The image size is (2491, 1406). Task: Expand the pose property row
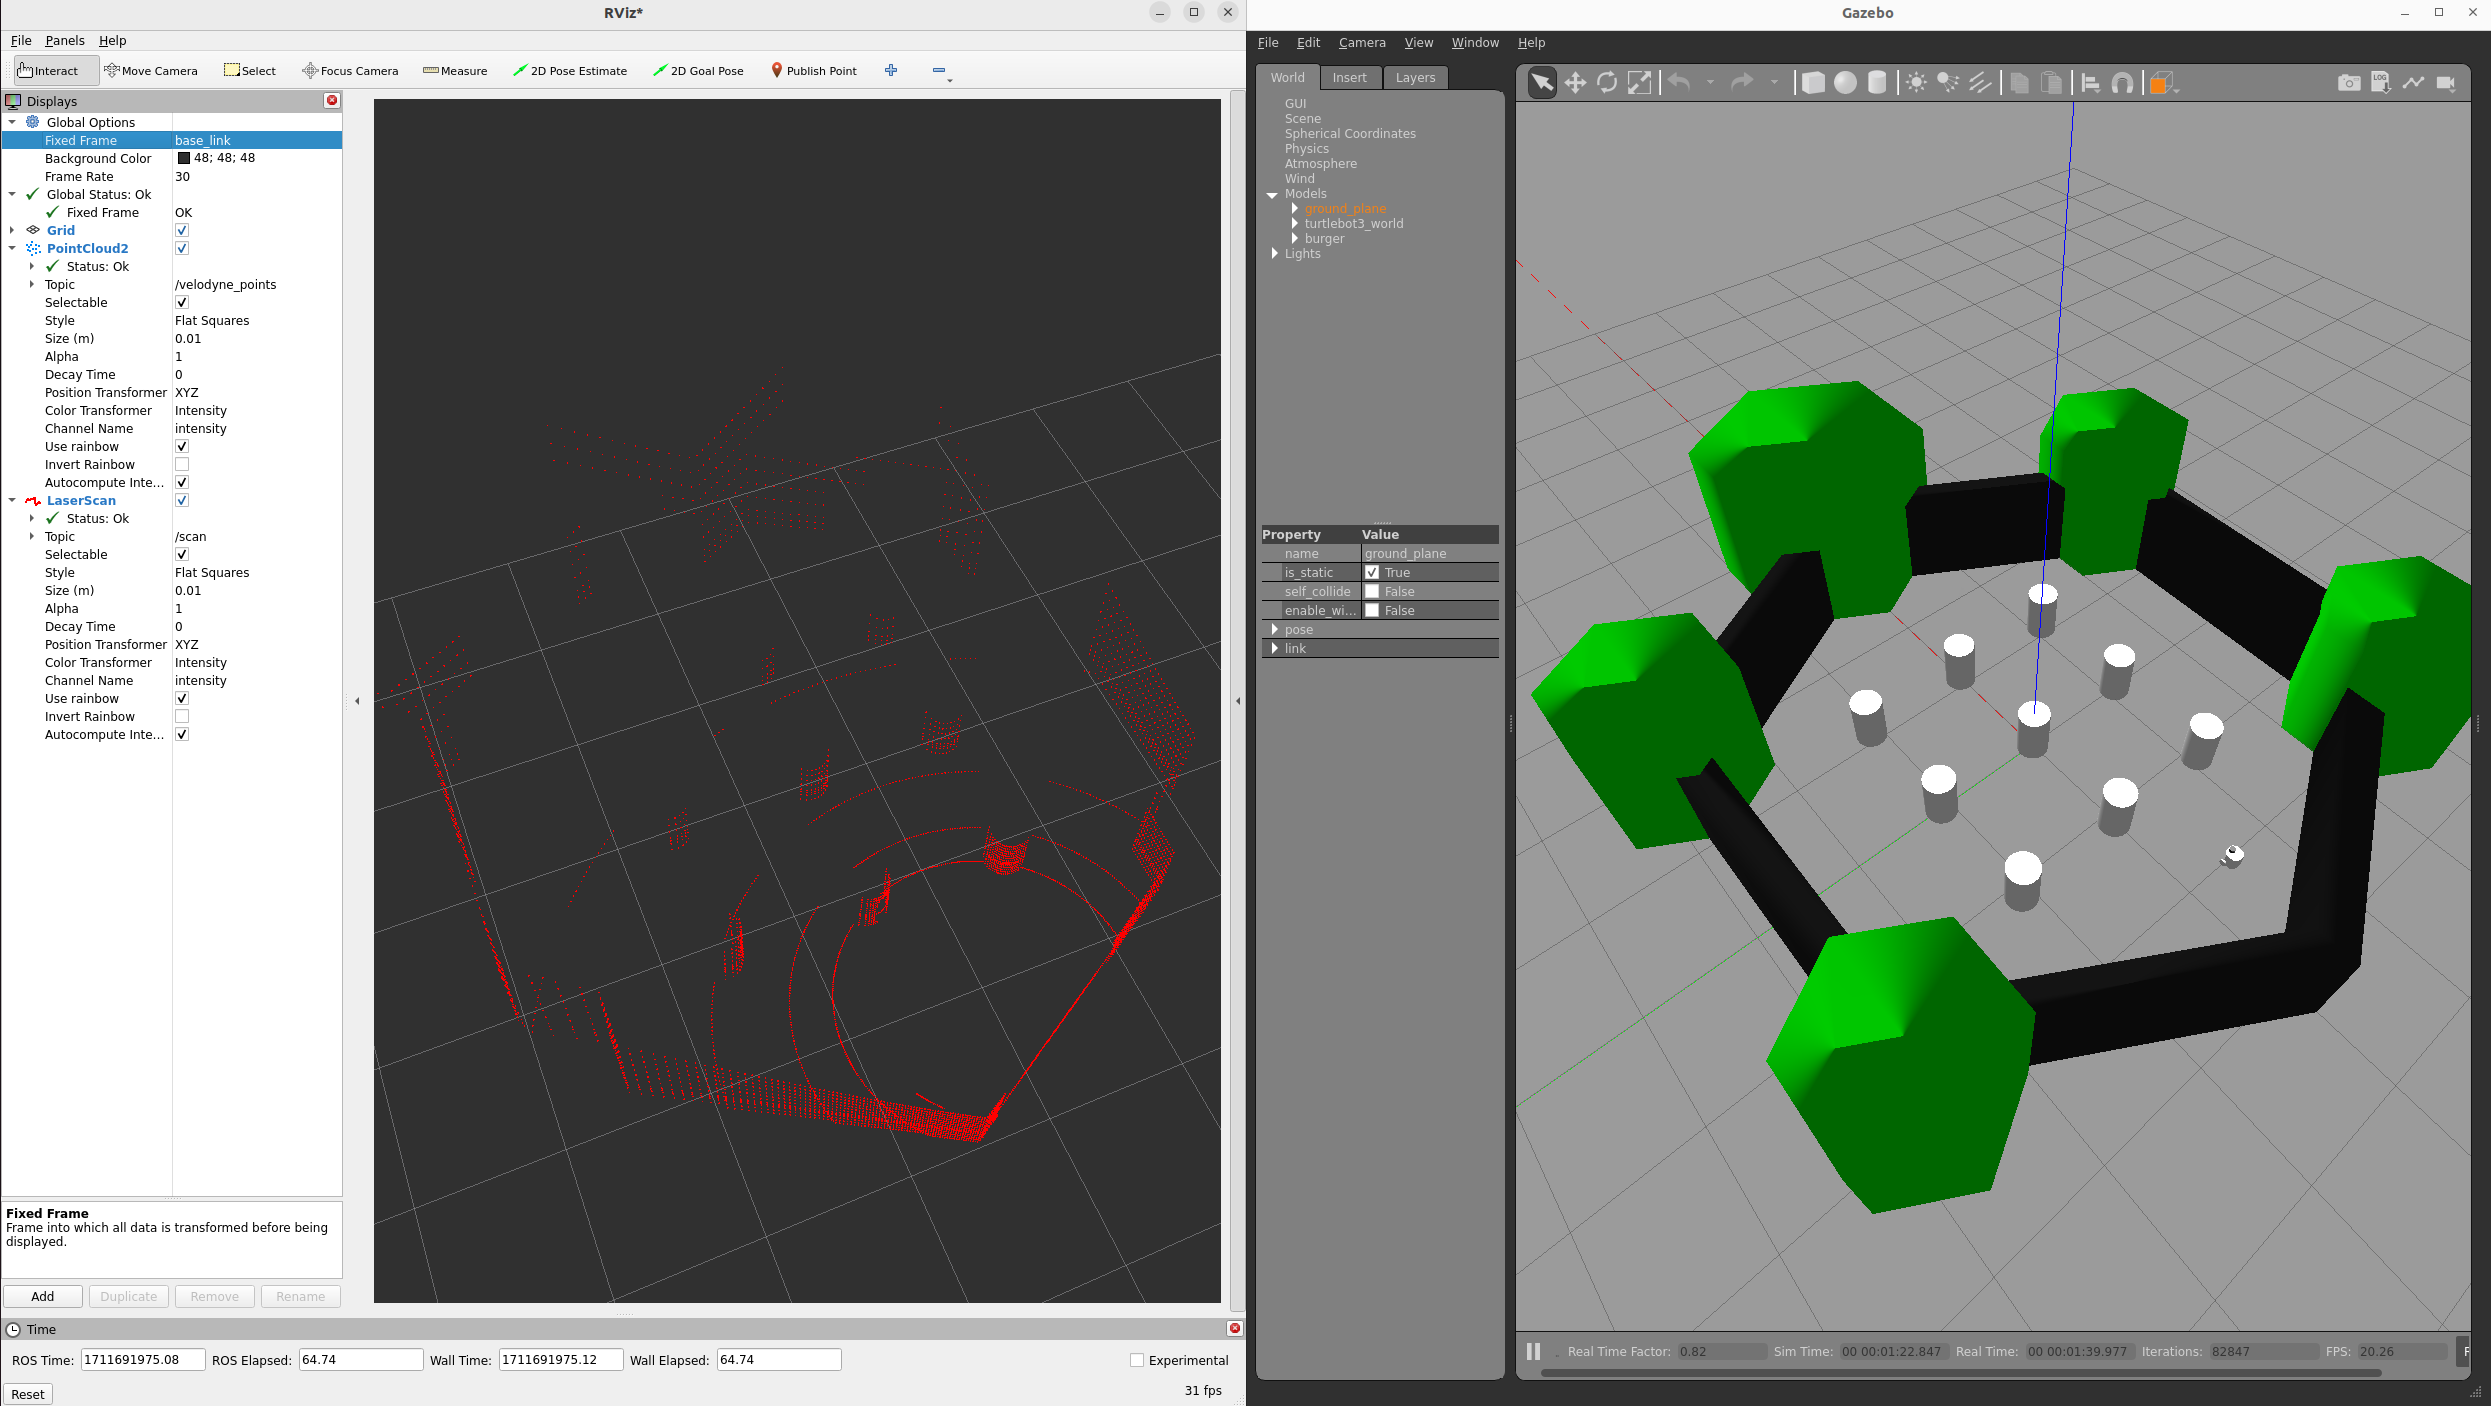click(x=1274, y=630)
